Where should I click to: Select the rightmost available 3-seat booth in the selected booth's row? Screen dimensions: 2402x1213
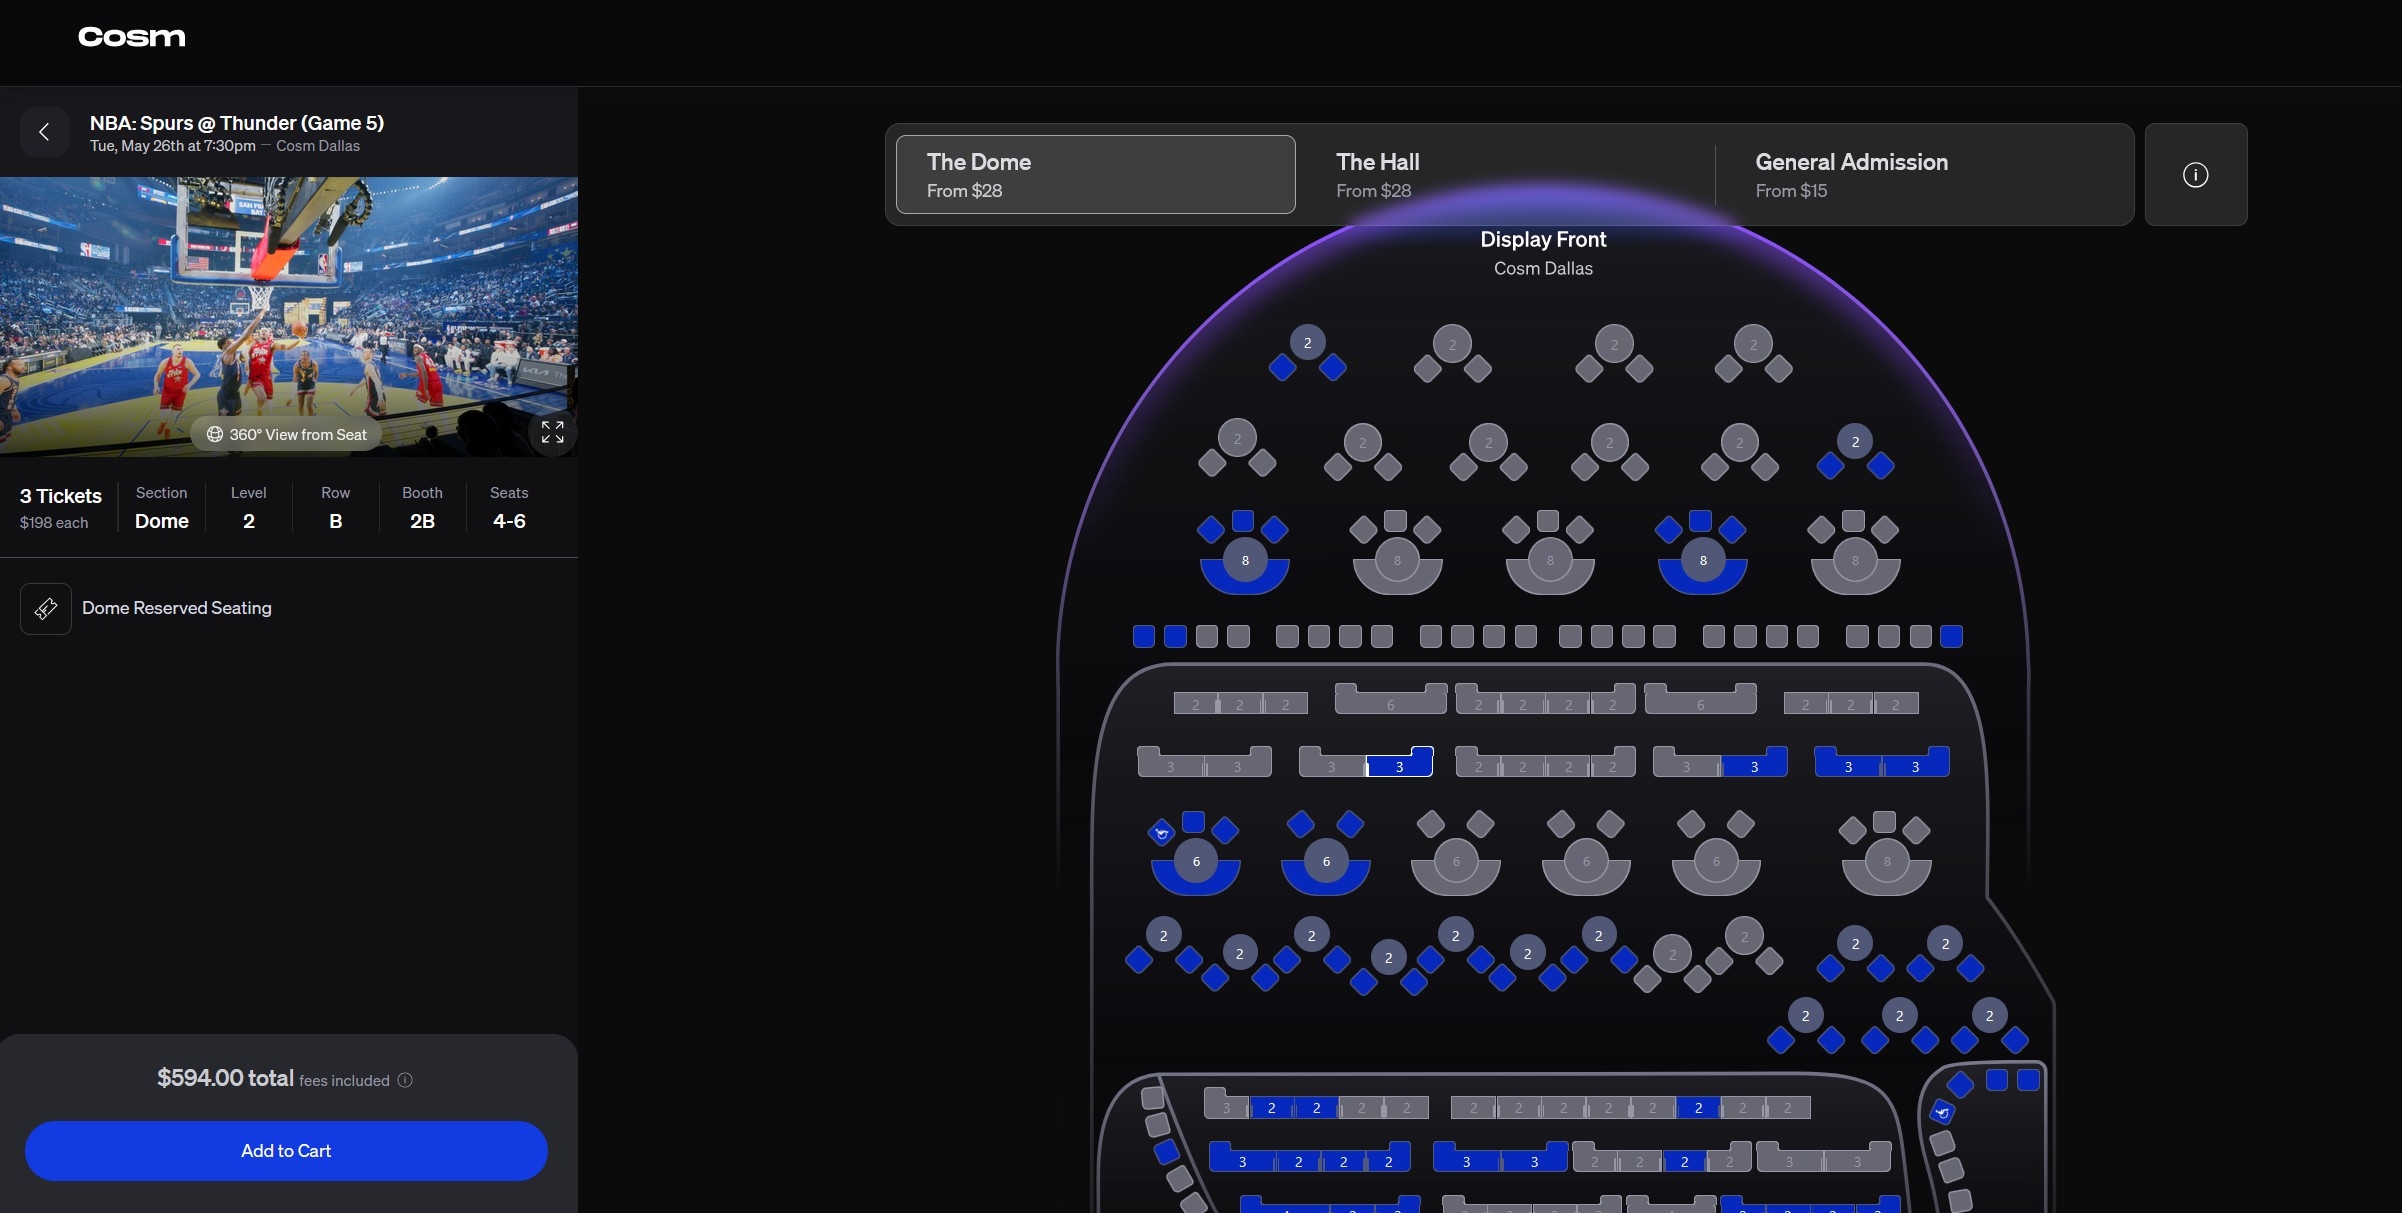click(x=1915, y=763)
